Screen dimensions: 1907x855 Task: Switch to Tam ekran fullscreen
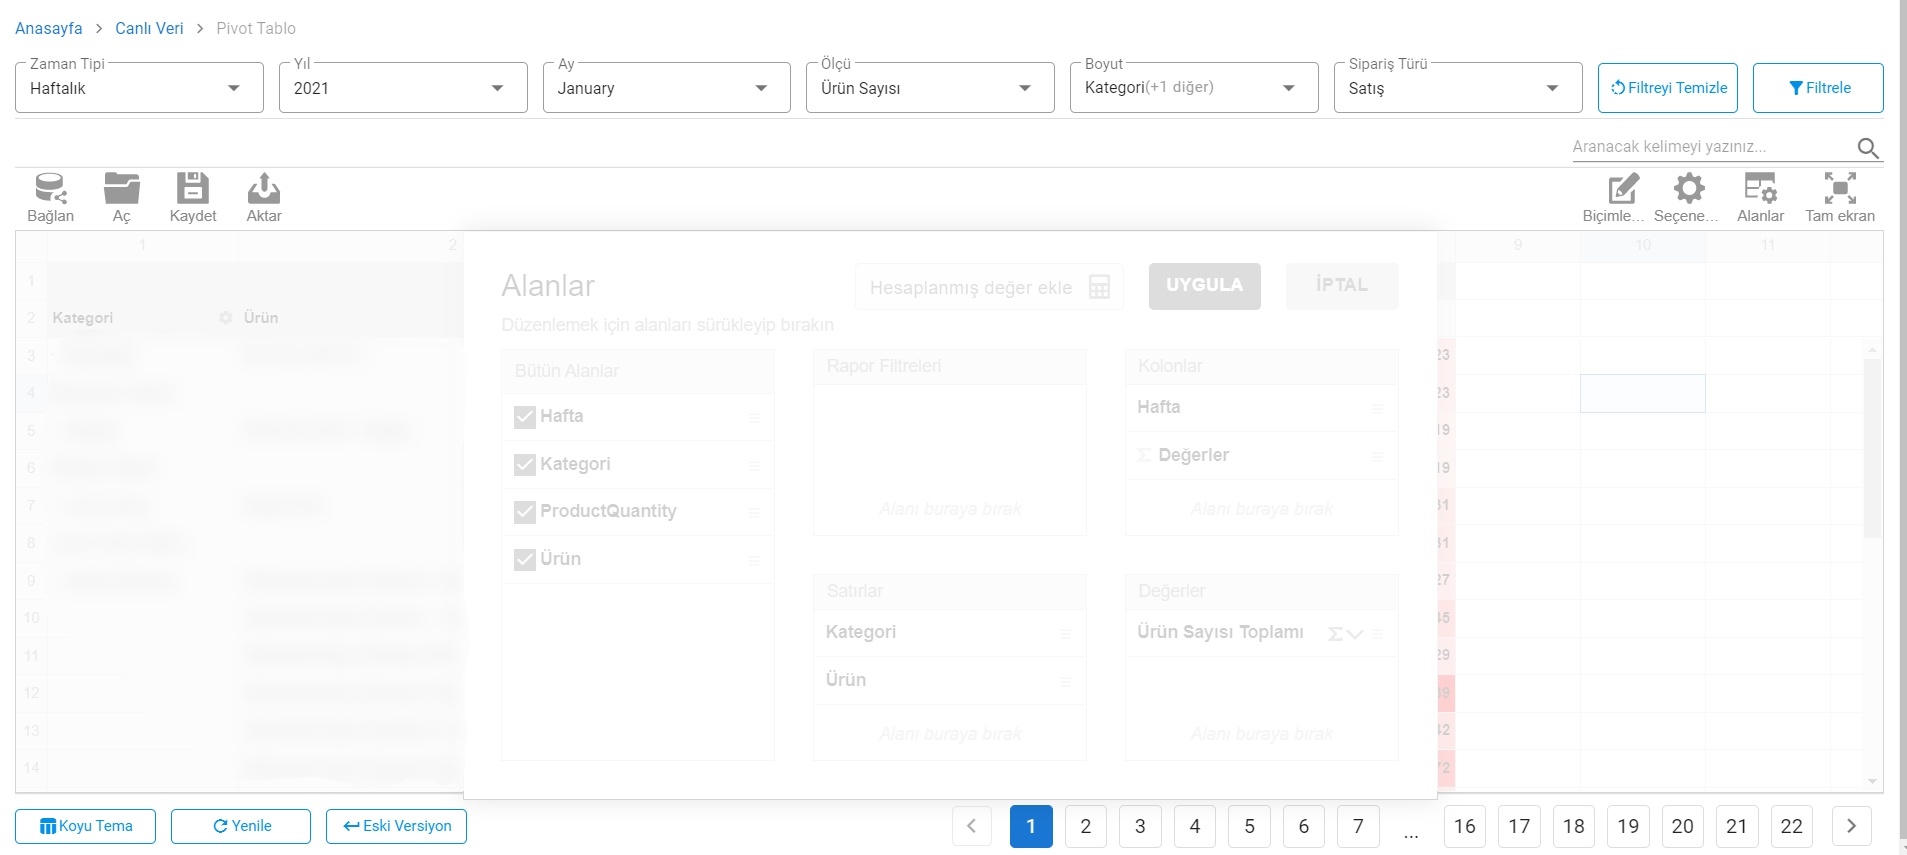(1840, 197)
